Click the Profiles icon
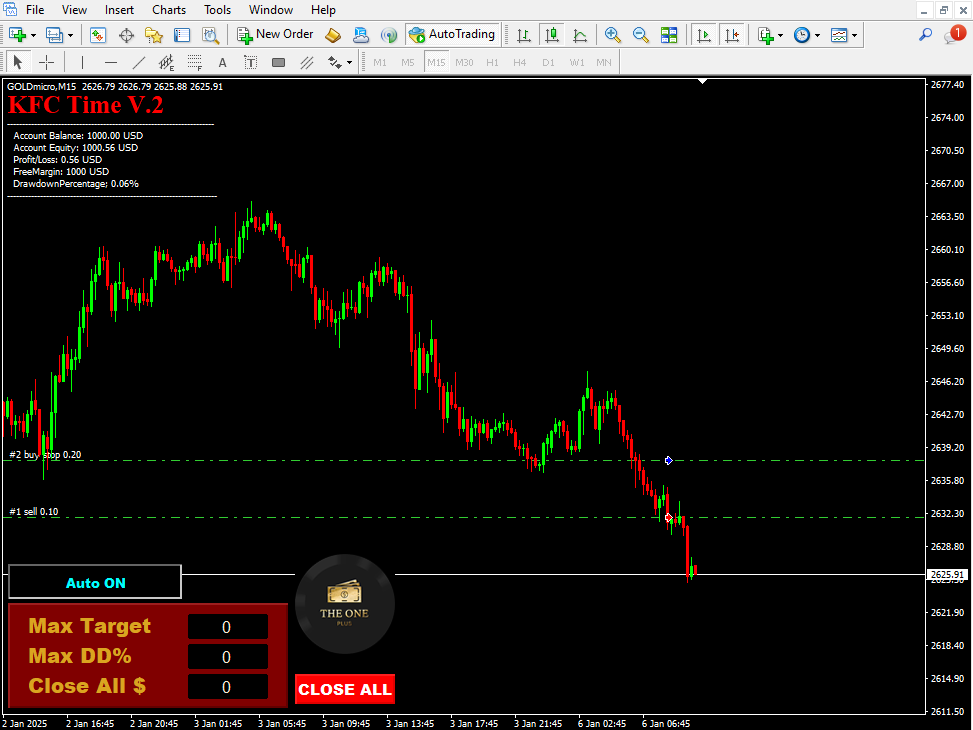Image resolution: width=973 pixels, height=730 pixels. pyautogui.click(x=55, y=35)
